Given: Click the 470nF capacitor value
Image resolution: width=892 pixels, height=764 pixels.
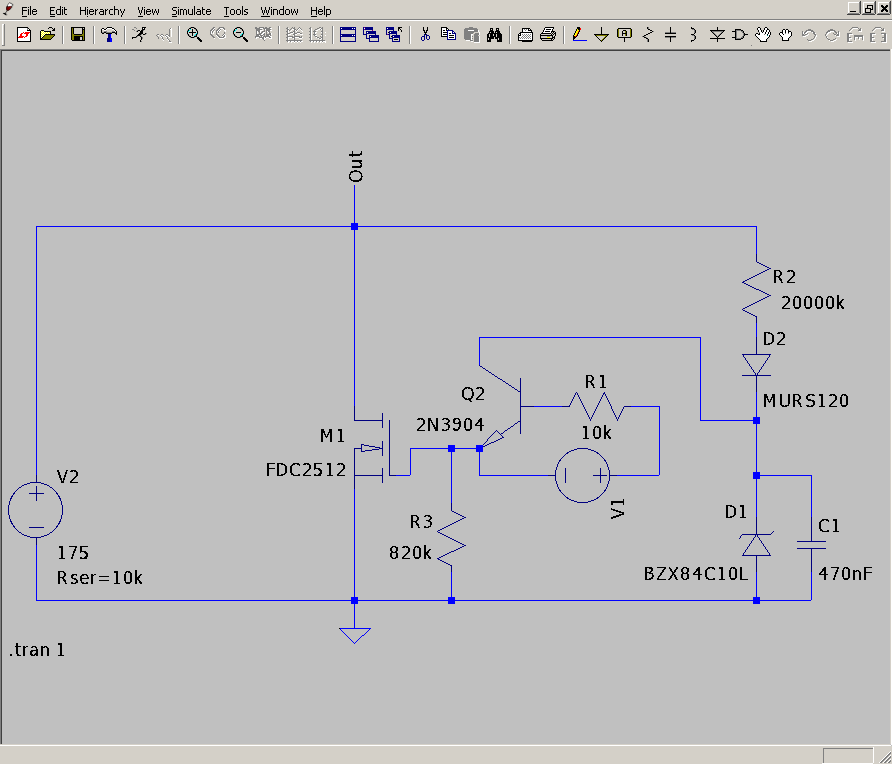Looking at the screenshot, I should [x=845, y=574].
